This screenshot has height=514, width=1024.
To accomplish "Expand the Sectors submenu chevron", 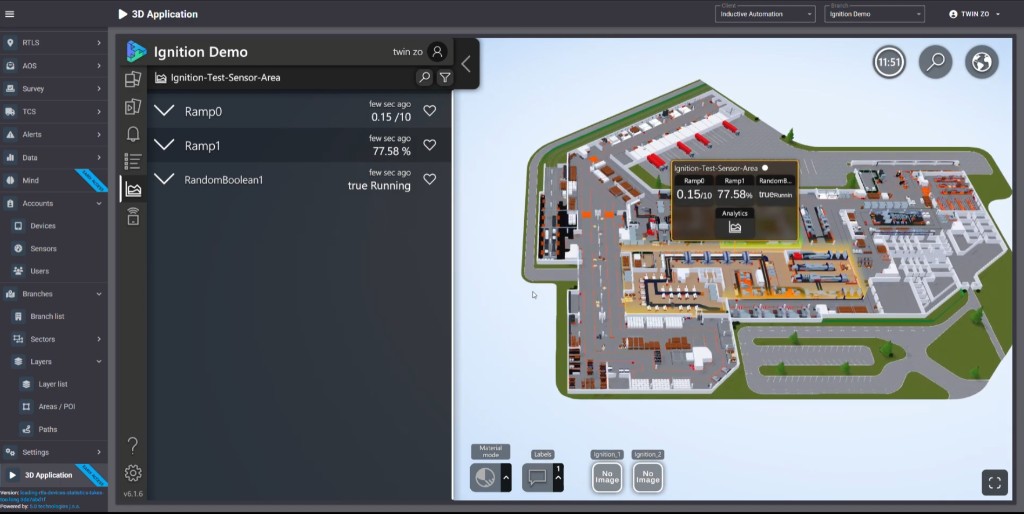I will [x=99, y=339].
